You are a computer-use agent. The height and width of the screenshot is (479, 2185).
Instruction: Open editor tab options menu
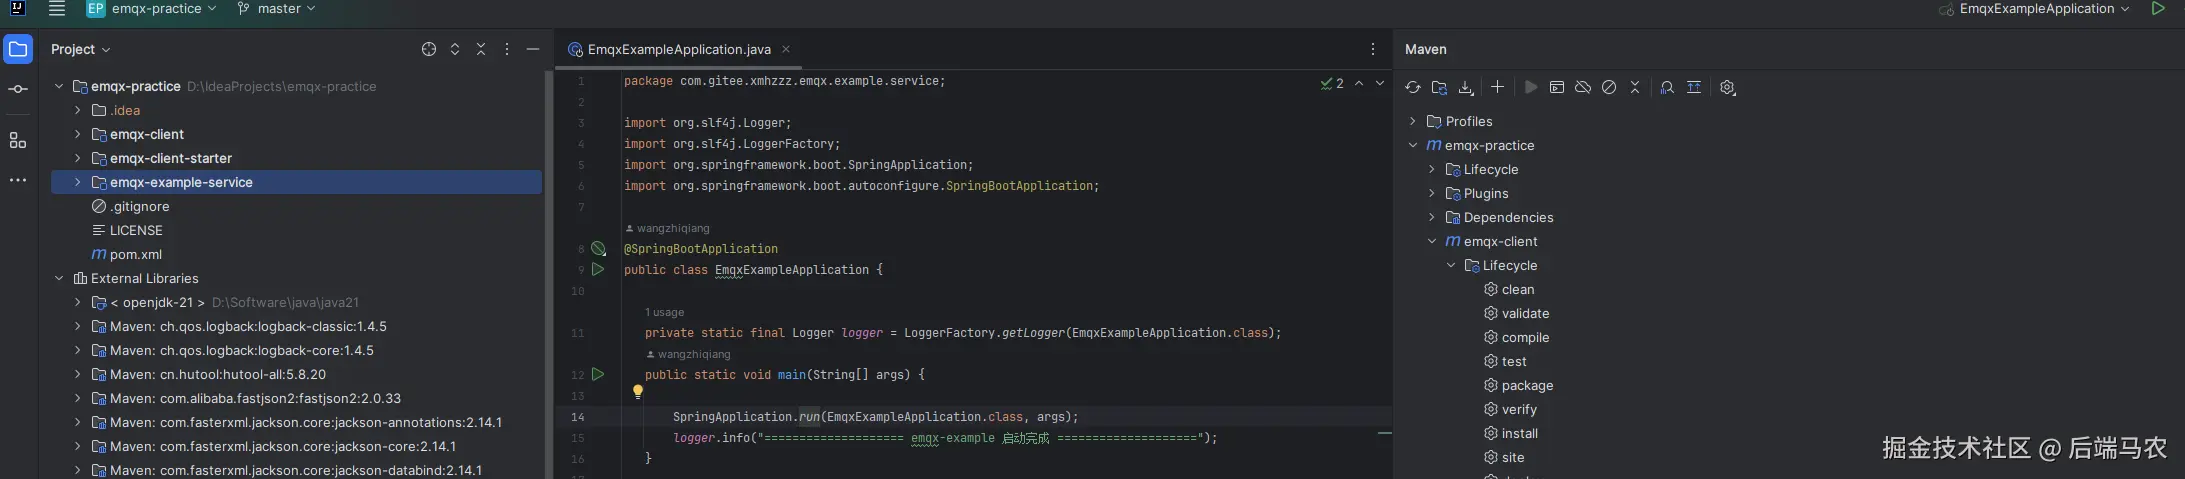(x=1373, y=49)
